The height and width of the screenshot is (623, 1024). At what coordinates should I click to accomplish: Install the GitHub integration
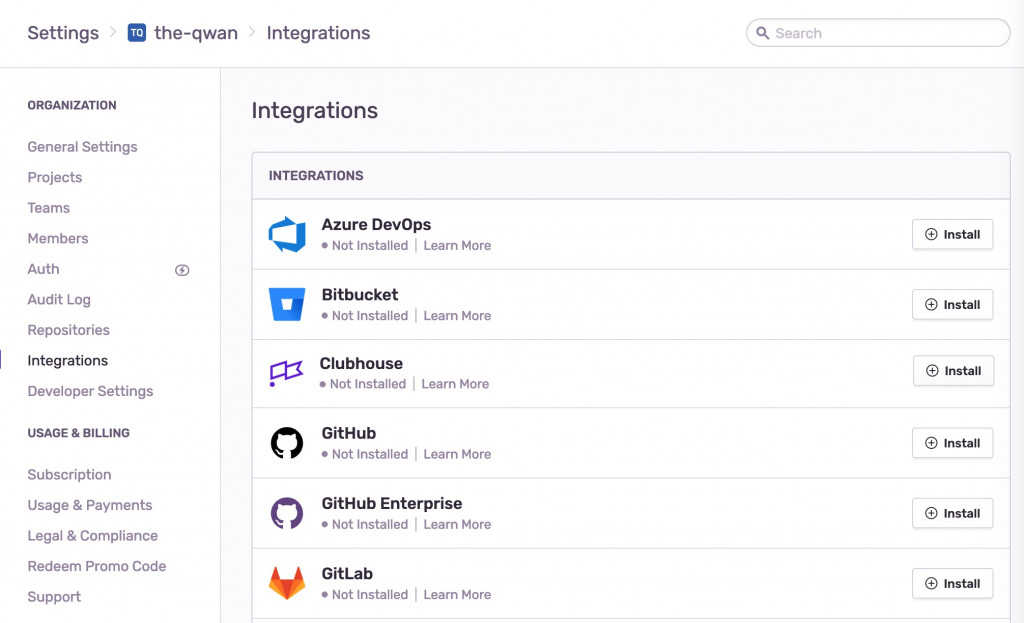[952, 443]
